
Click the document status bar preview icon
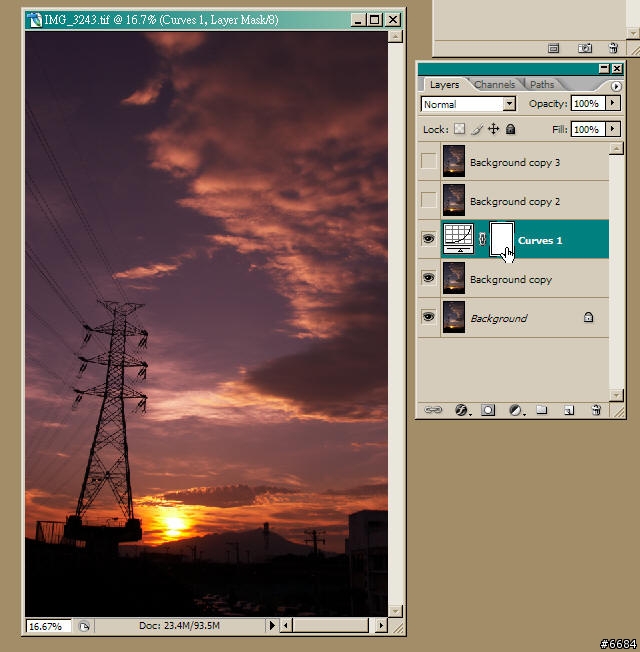[x=84, y=626]
